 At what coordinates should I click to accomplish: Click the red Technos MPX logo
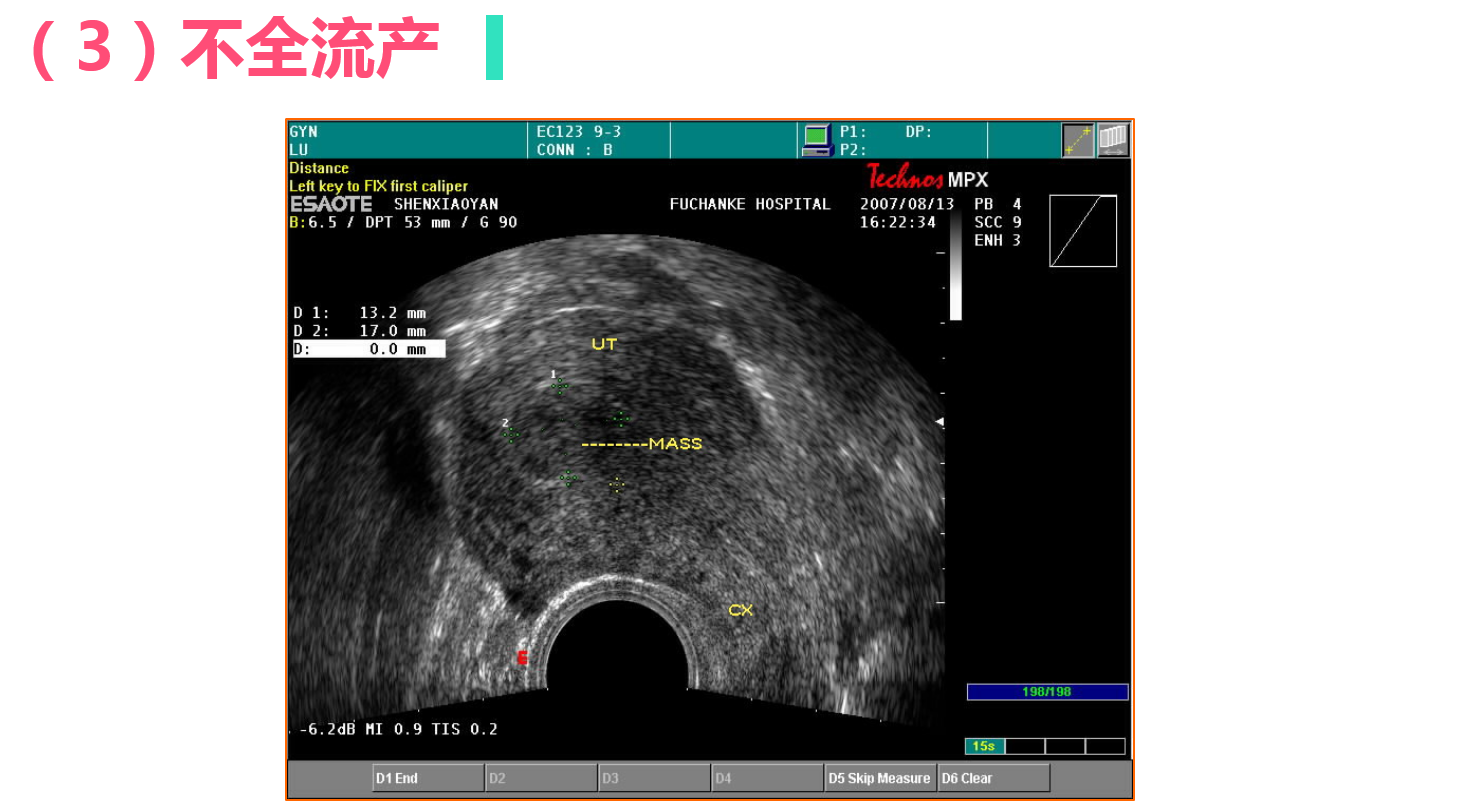point(927,178)
